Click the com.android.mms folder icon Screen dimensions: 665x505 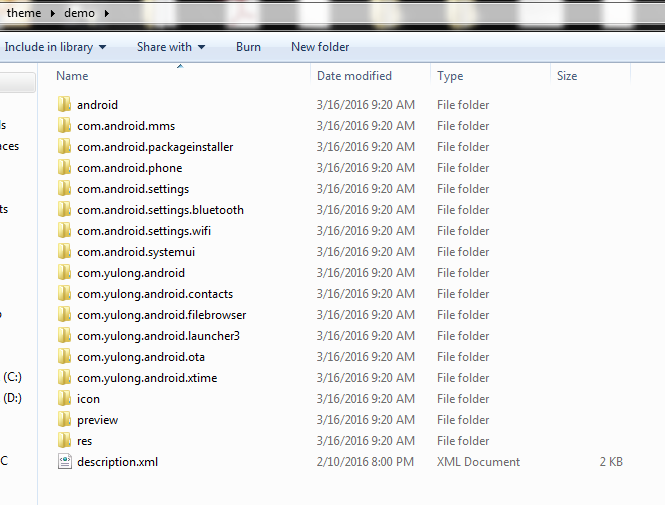[64, 126]
